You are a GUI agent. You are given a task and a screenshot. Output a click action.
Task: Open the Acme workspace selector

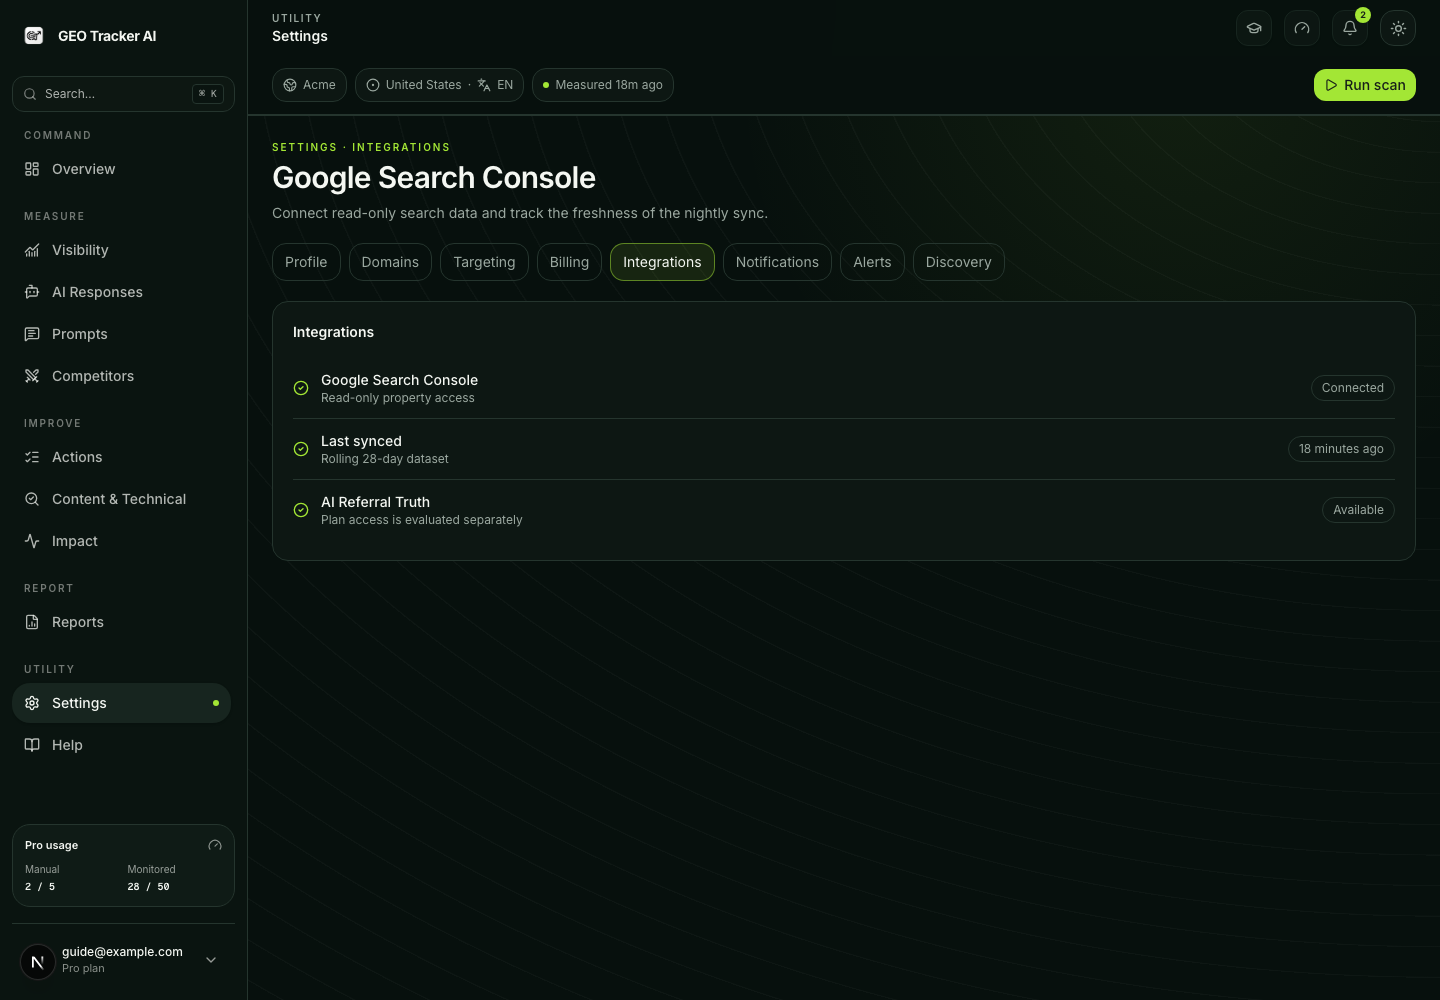(309, 85)
